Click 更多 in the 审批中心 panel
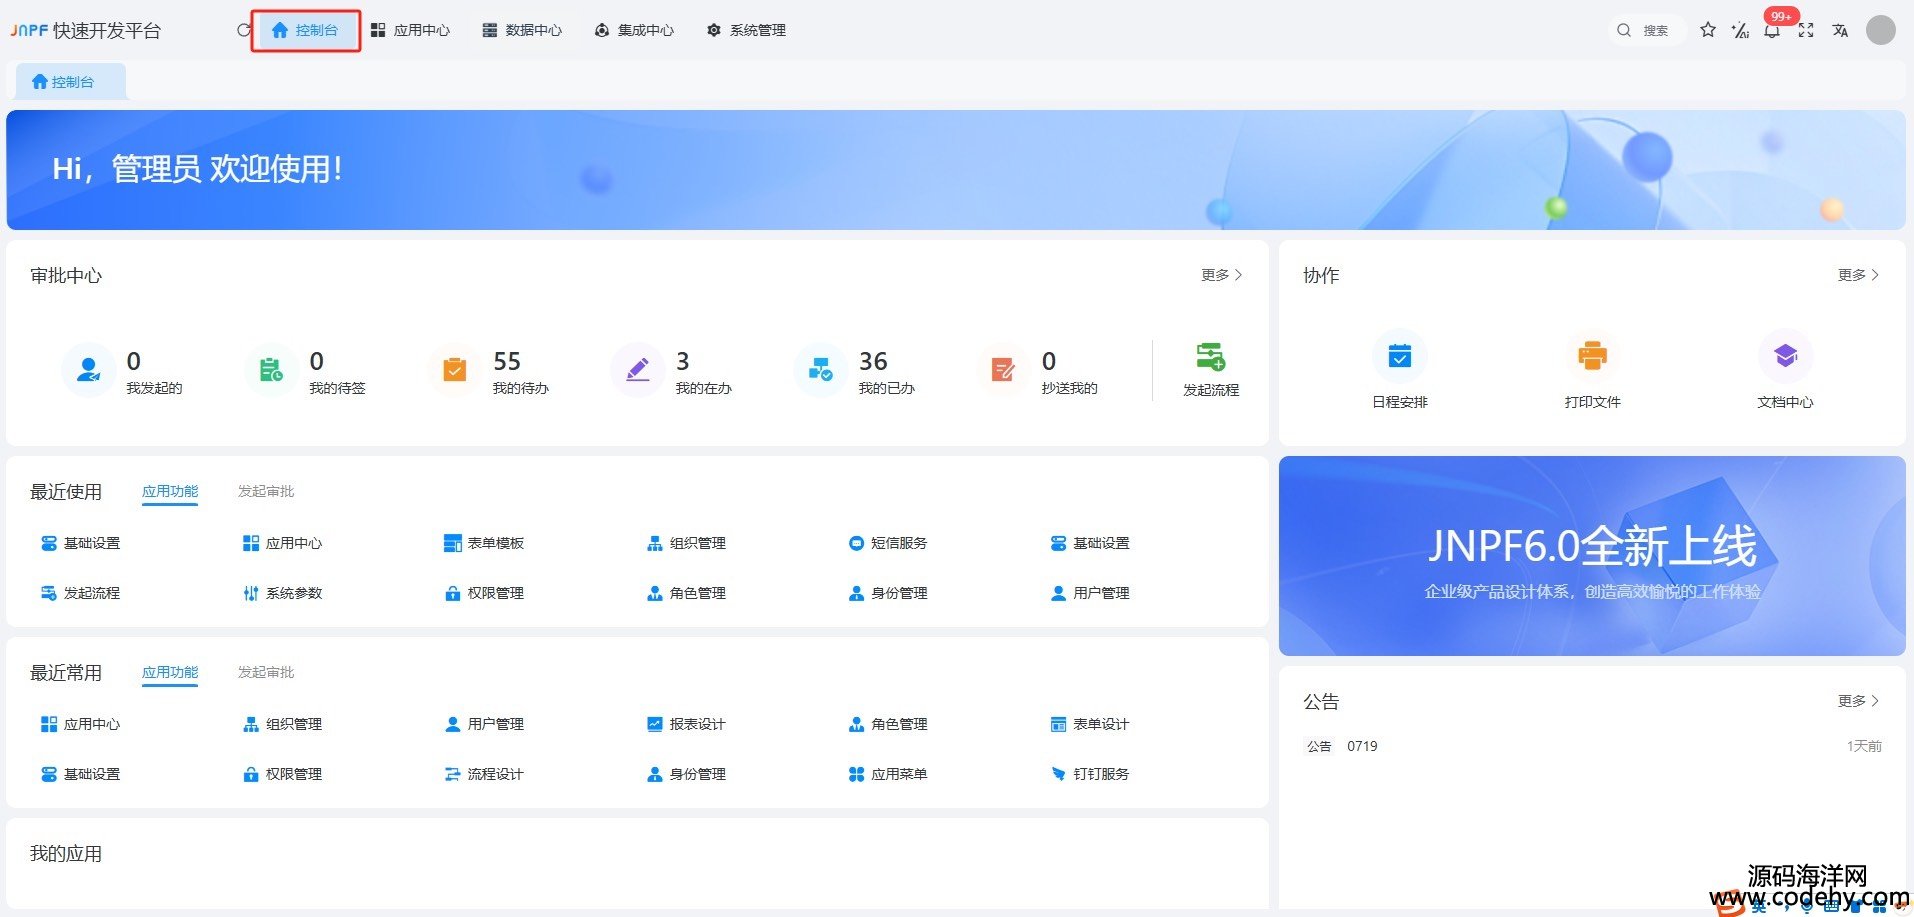The image size is (1914, 917). [1221, 275]
